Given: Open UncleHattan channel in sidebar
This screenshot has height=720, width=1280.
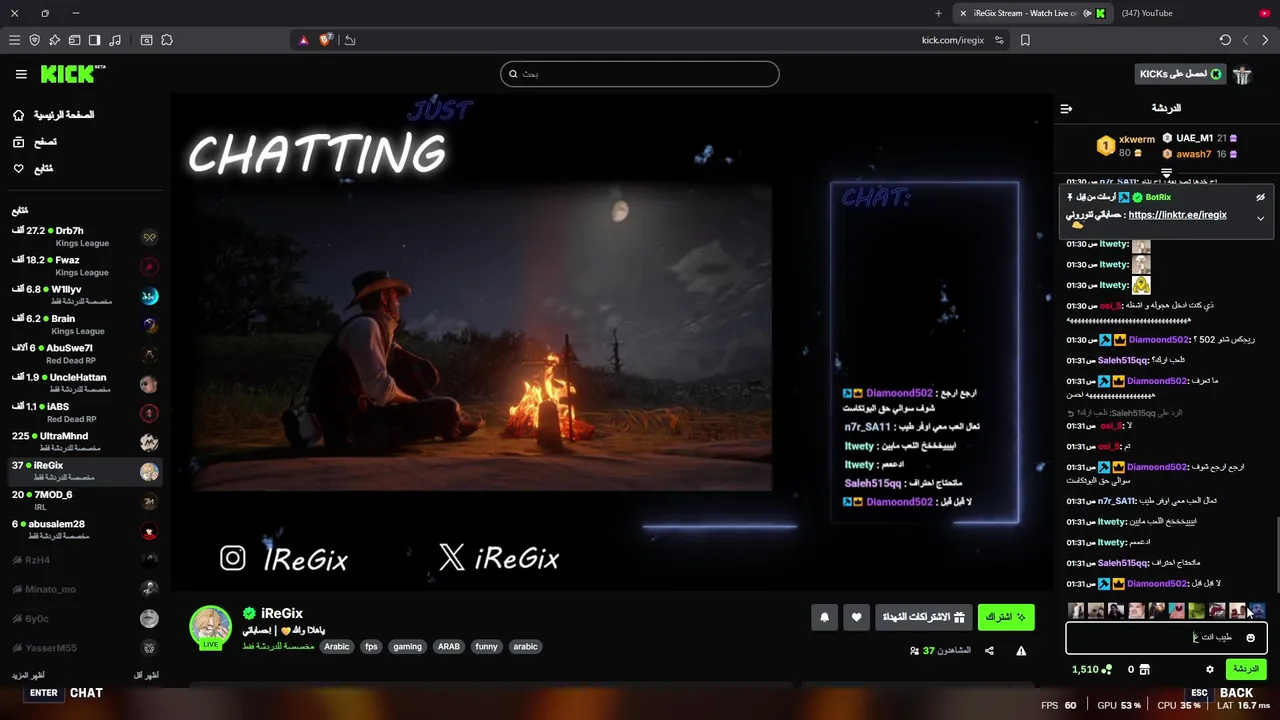Looking at the screenshot, I should pyautogui.click(x=84, y=383).
